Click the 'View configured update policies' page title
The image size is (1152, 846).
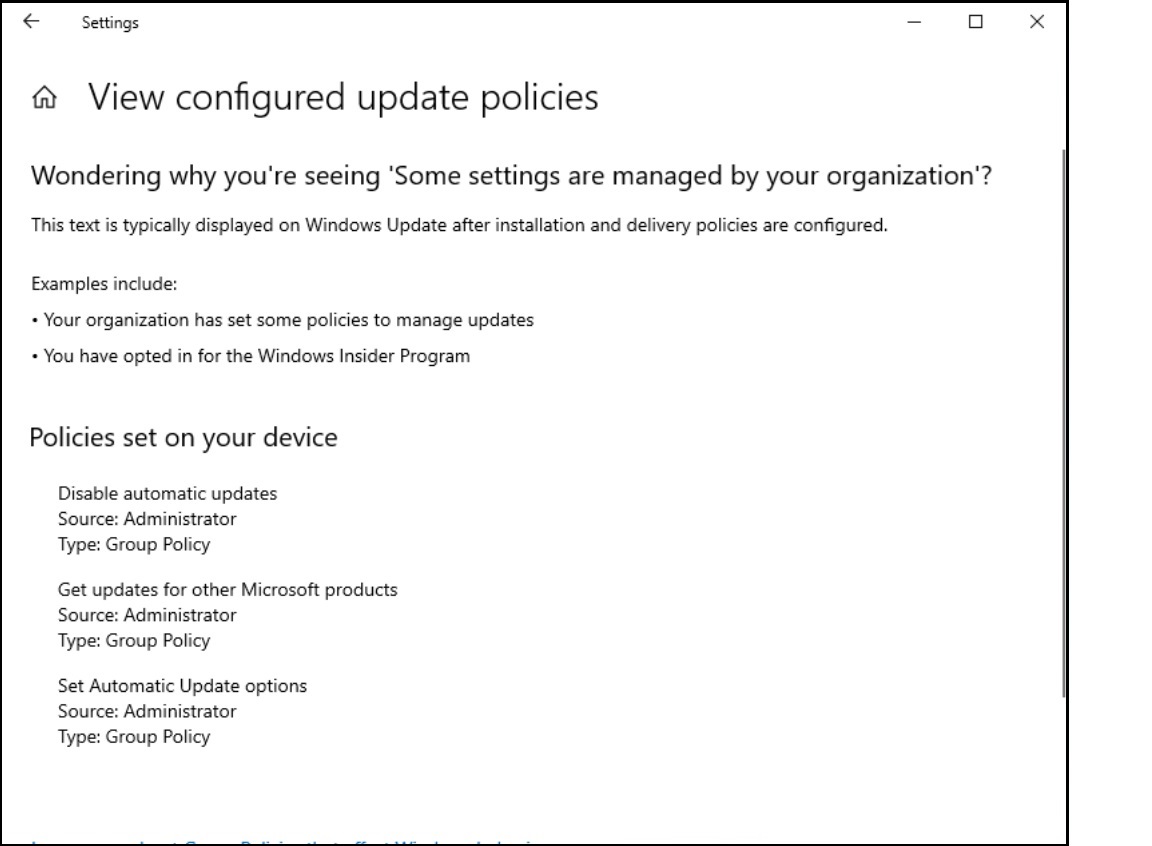pyautogui.click(x=343, y=98)
